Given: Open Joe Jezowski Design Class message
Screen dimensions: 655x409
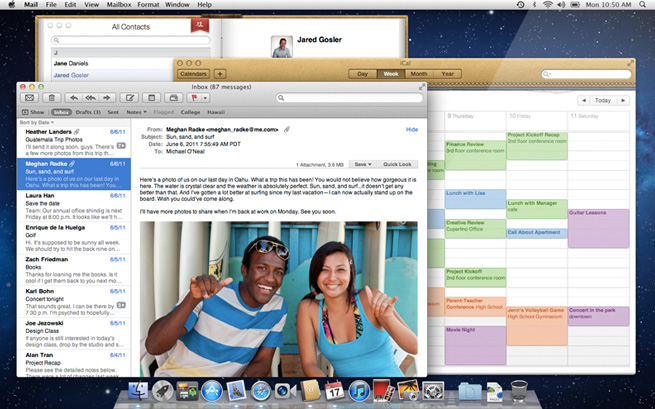Looking at the screenshot, I should point(74,333).
